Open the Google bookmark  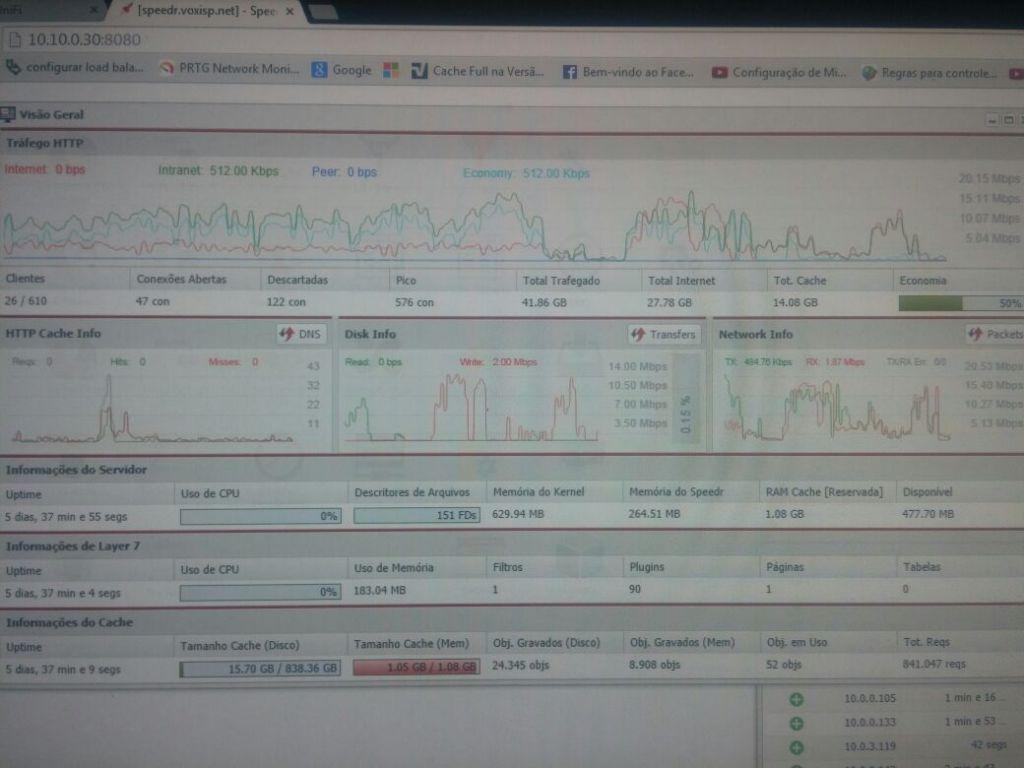pyautogui.click(x=341, y=70)
